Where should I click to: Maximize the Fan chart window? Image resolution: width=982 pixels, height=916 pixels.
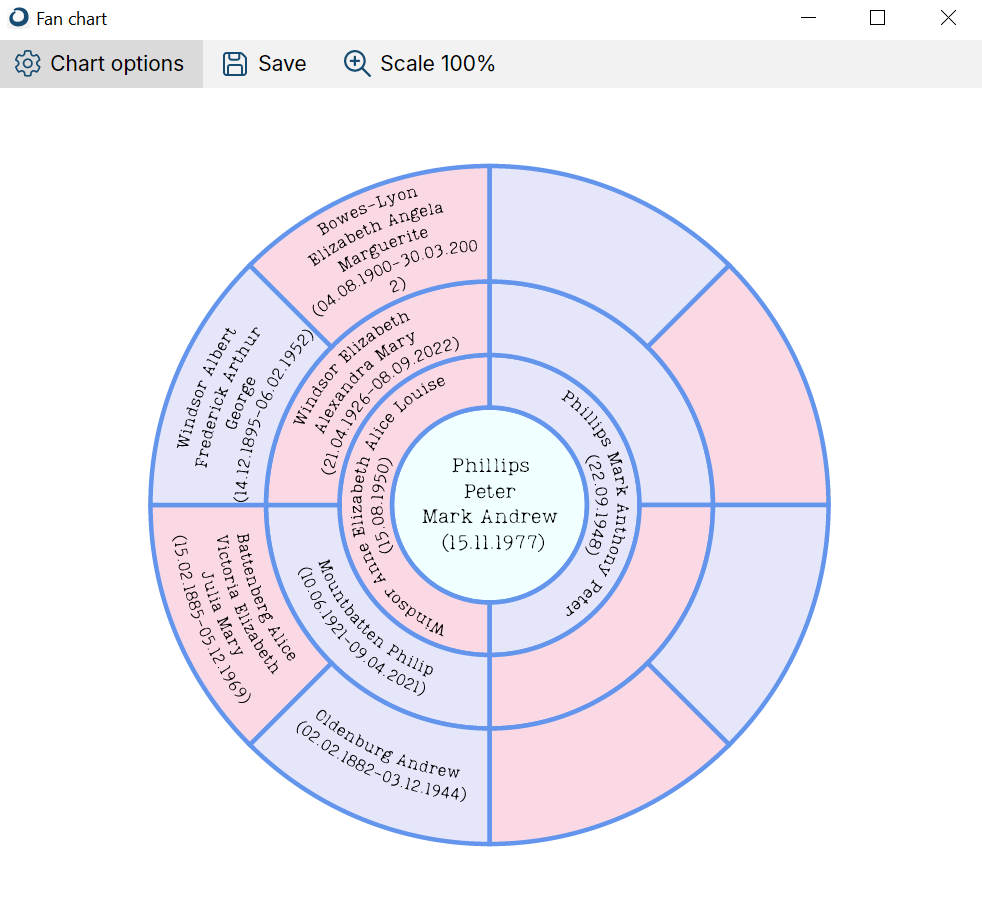coord(877,18)
